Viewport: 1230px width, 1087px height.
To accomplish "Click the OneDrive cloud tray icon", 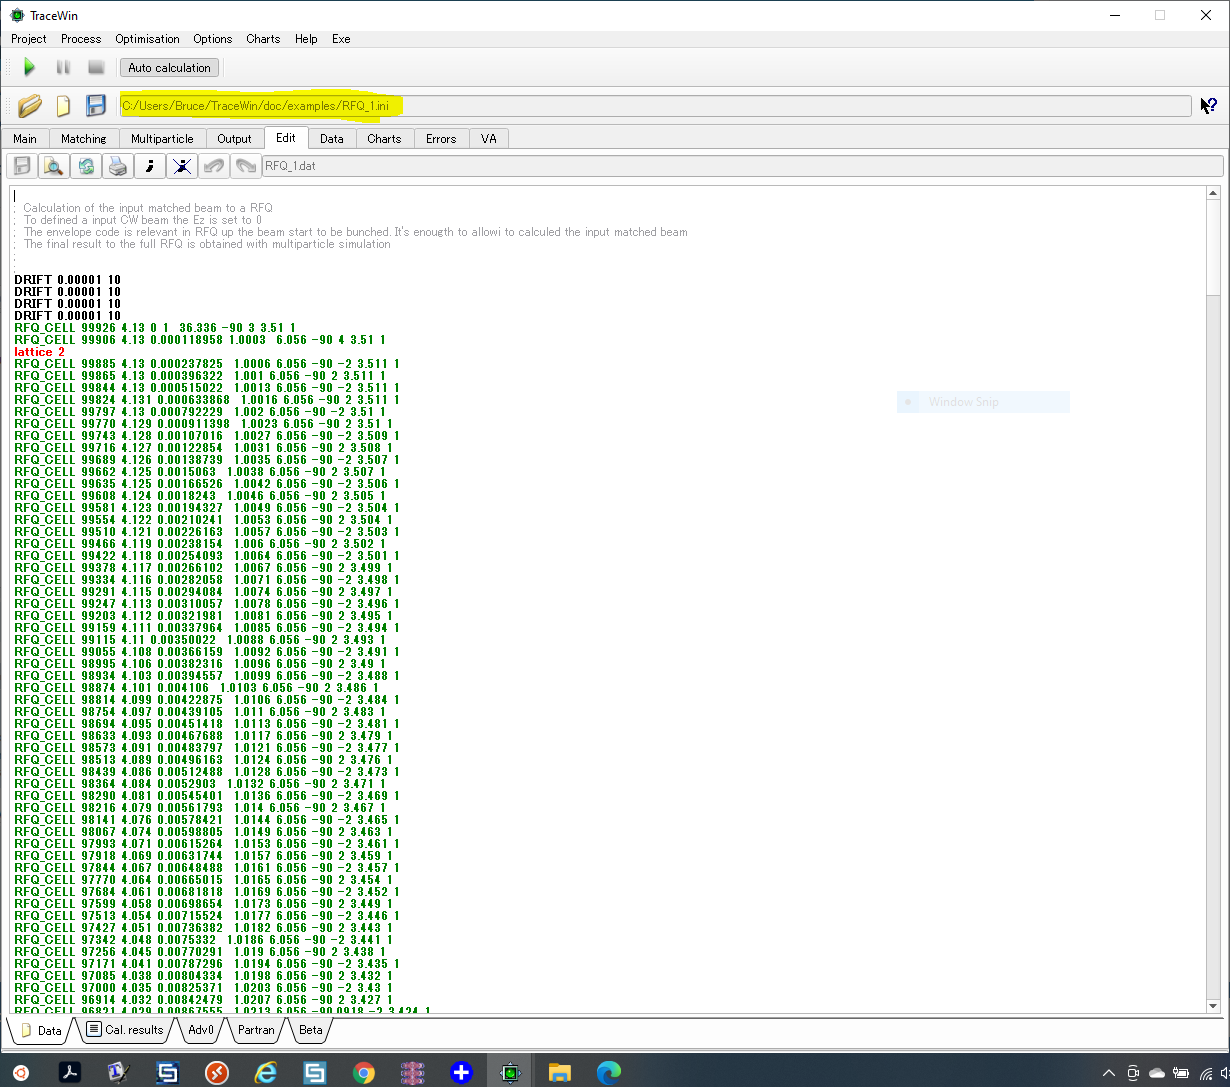I will point(1157,1073).
